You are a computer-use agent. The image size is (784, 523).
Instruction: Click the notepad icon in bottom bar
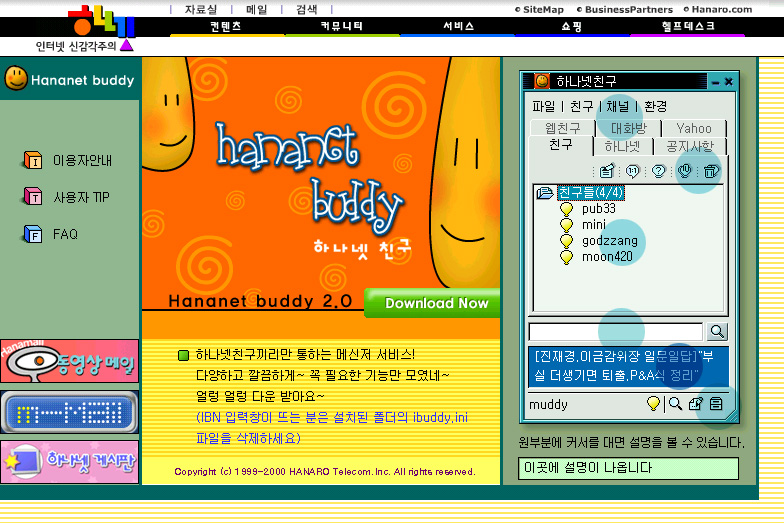[x=696, y=404]
